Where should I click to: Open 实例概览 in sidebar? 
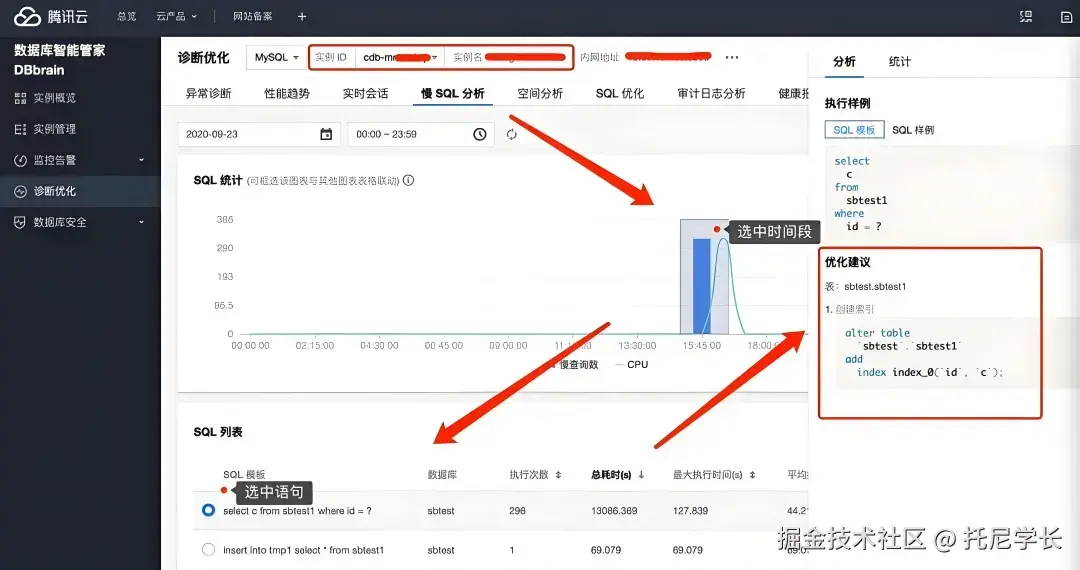[54, 98]
